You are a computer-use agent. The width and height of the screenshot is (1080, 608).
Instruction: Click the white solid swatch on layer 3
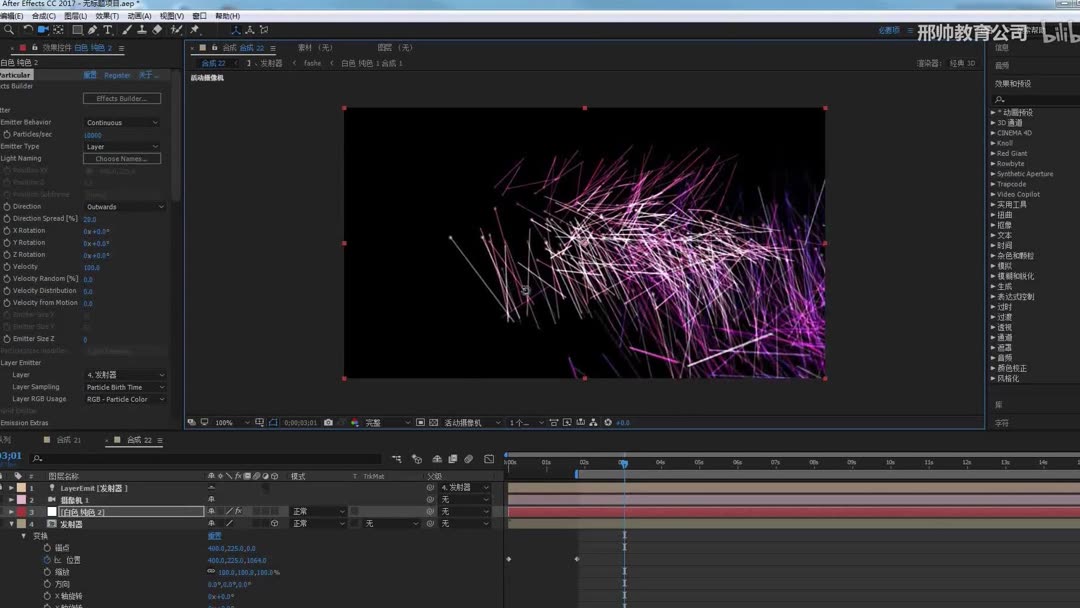click(52, 512)
